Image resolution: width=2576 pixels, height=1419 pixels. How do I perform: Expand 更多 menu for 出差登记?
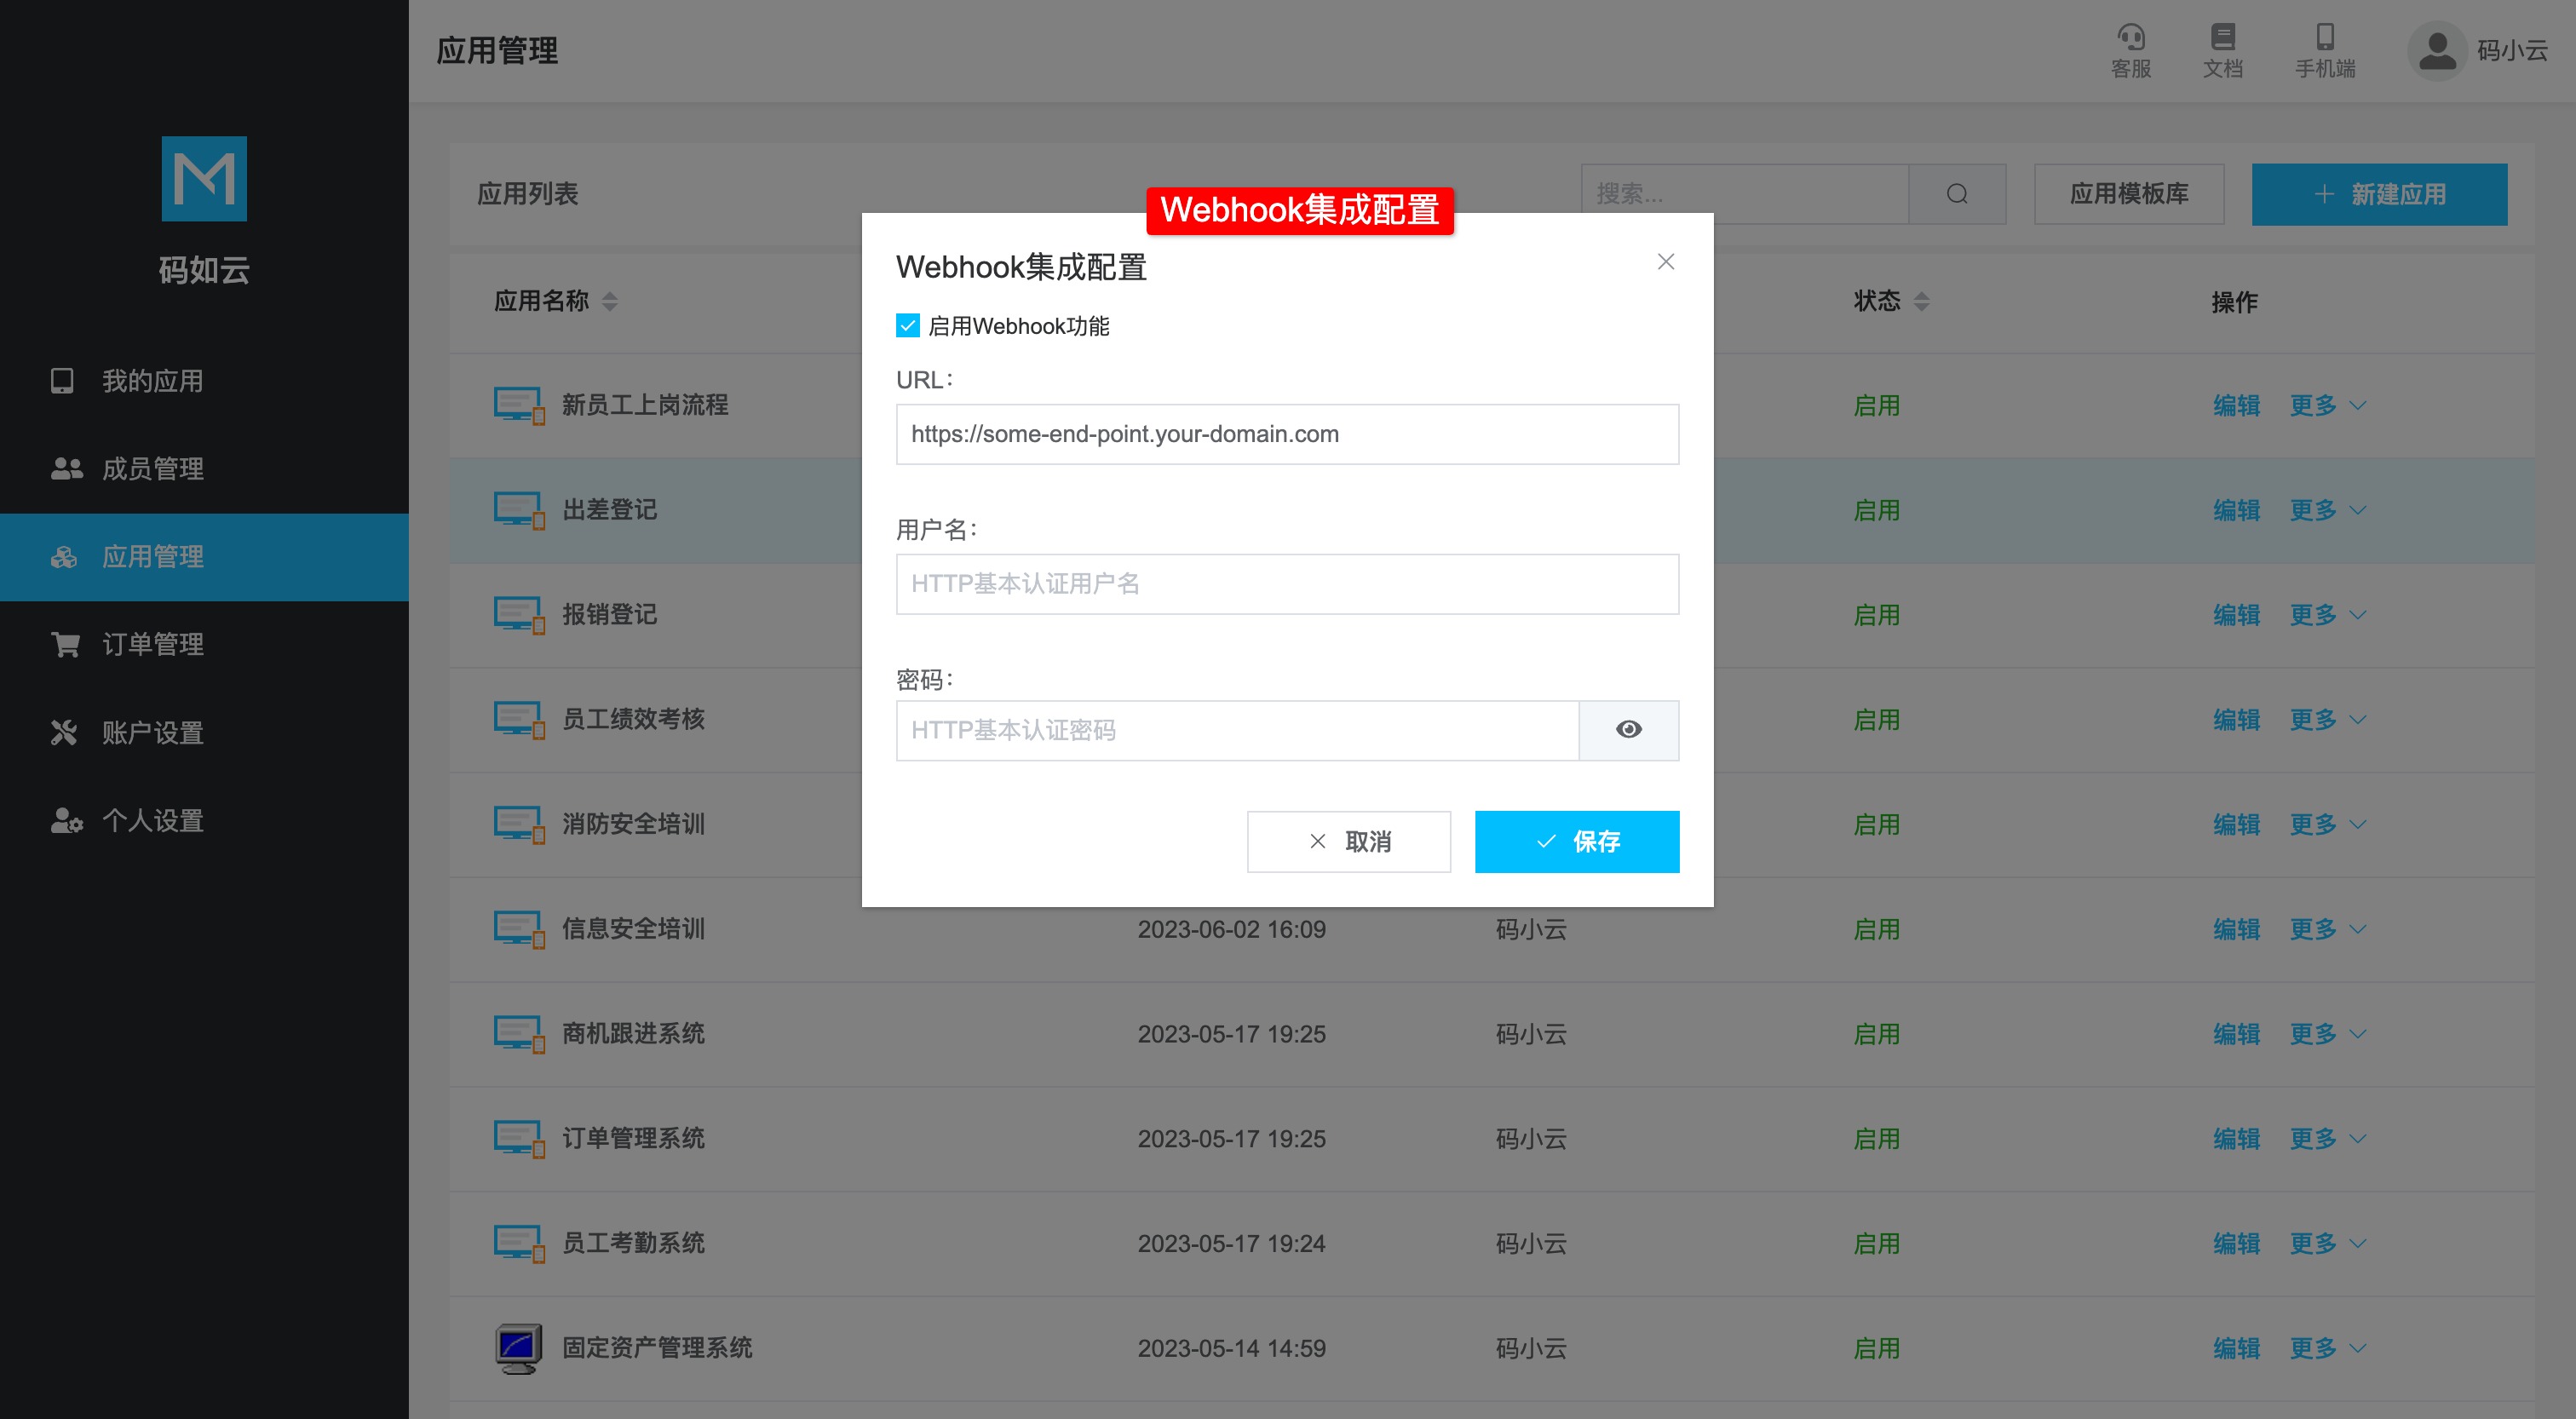tap(2327, 510)
